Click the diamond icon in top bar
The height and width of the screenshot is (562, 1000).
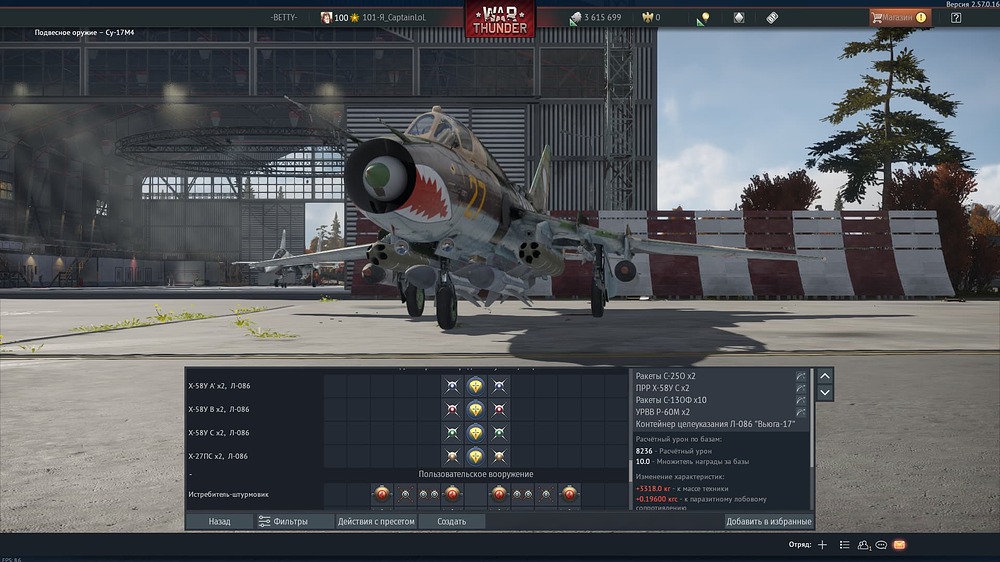click(x=739, y=18)
